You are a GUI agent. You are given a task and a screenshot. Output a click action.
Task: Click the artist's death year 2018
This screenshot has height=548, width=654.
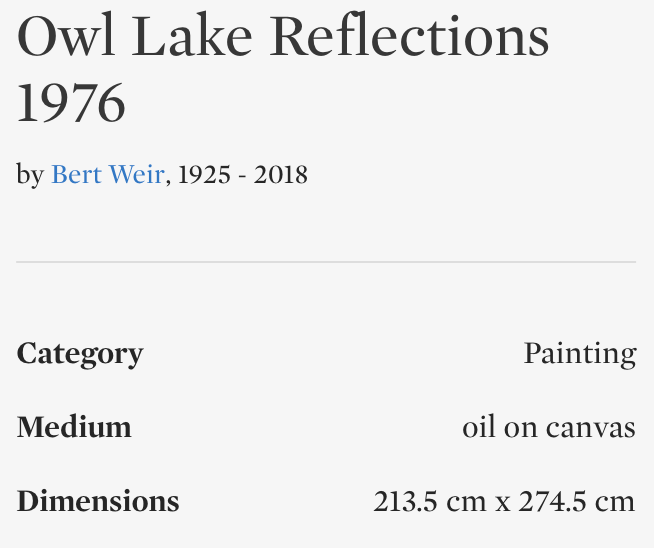[281, 176]
